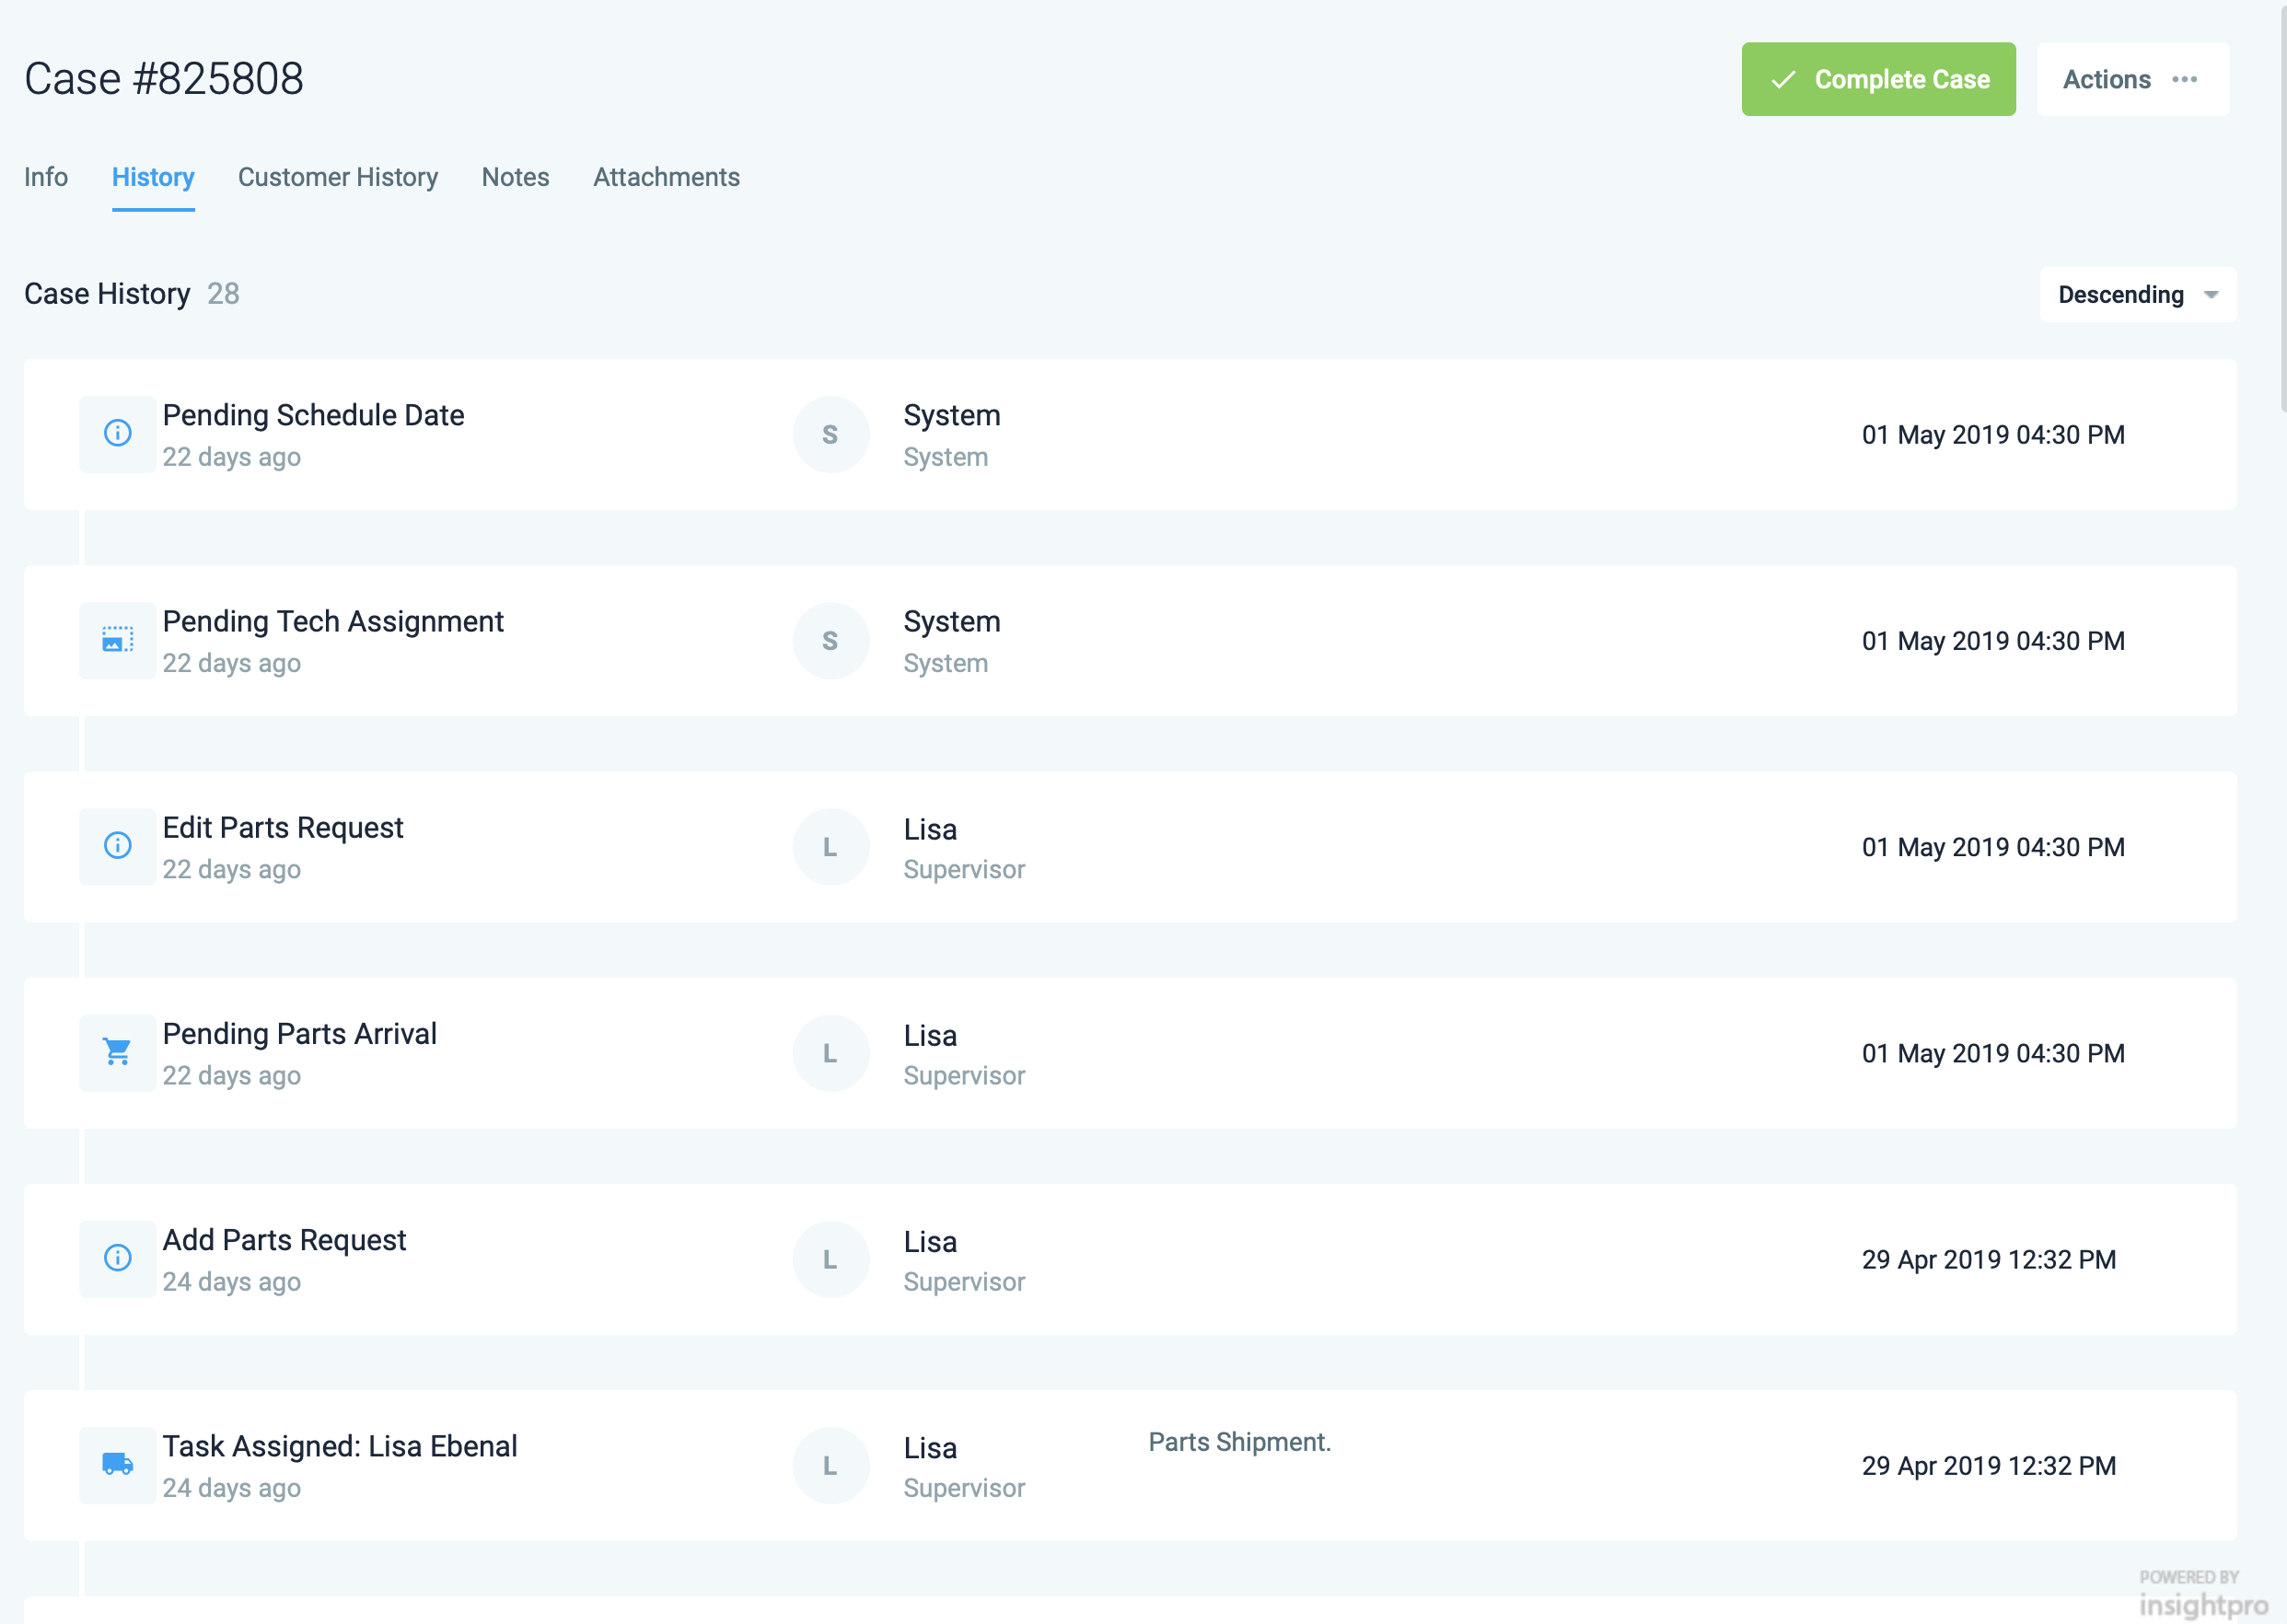Click the Task Assigned: Lisa Ebenal entry title
Screen dimensions: 2287x1624
(340, 1446)
